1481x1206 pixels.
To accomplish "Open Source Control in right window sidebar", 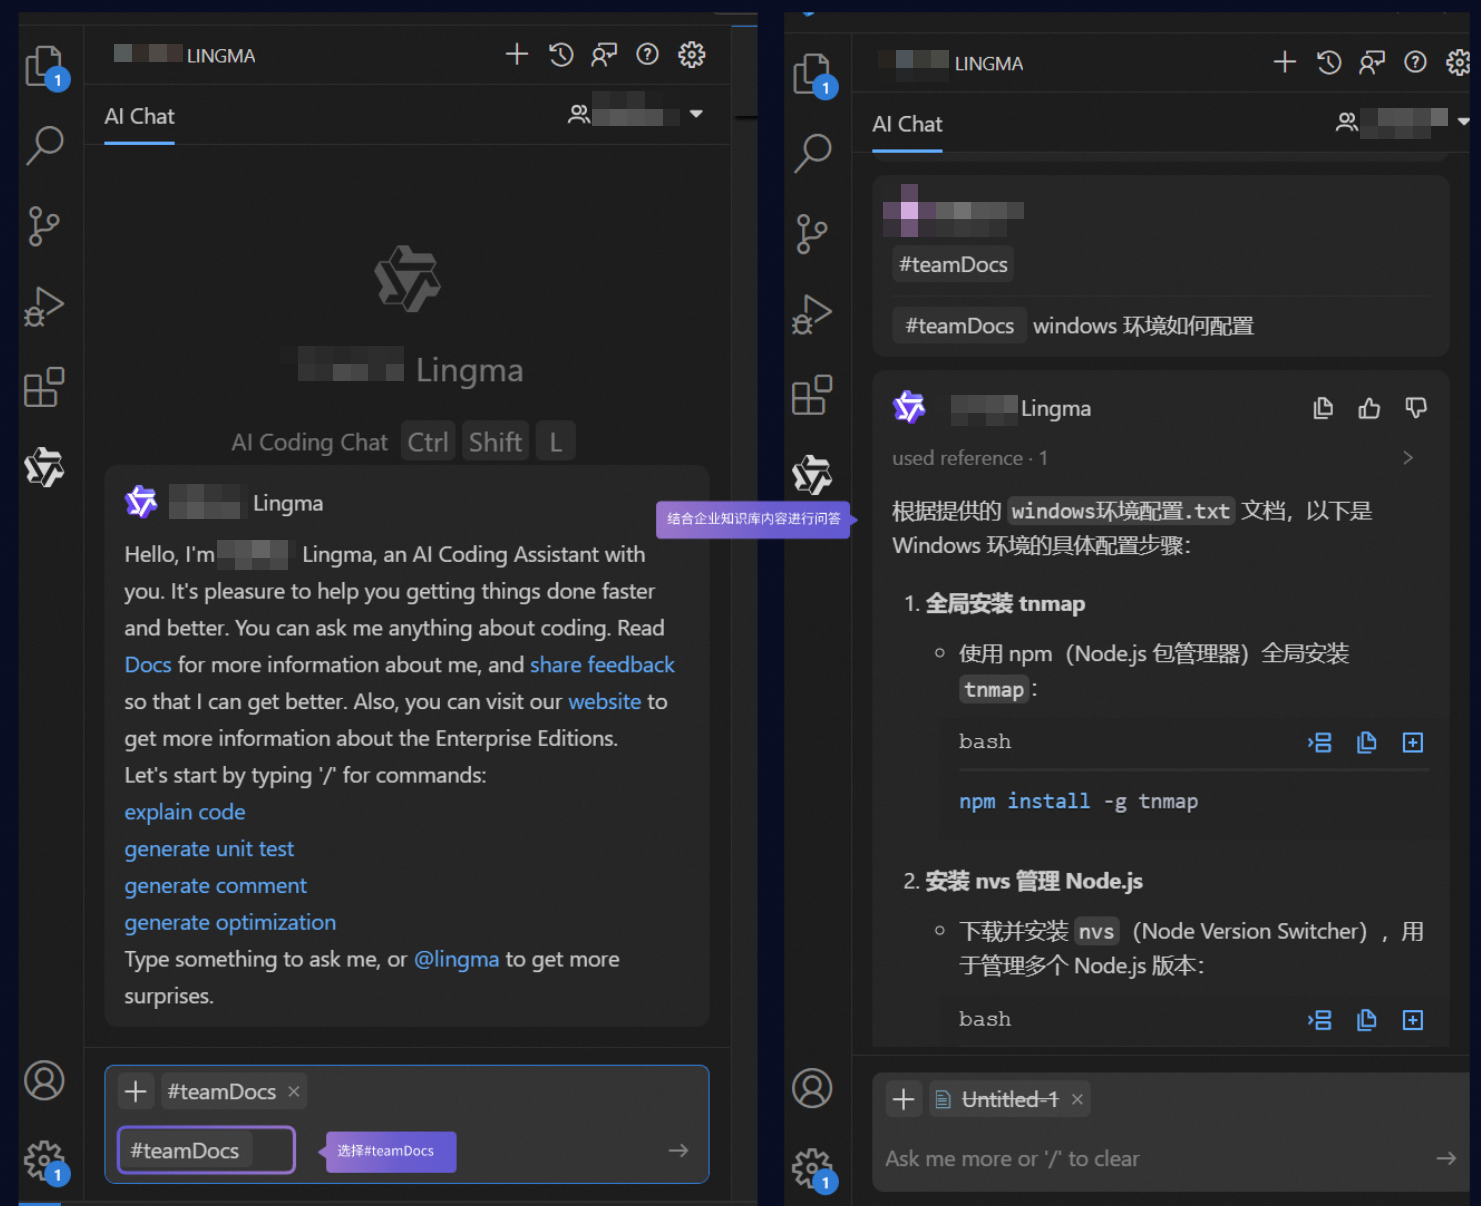I will tap(812, 234).
